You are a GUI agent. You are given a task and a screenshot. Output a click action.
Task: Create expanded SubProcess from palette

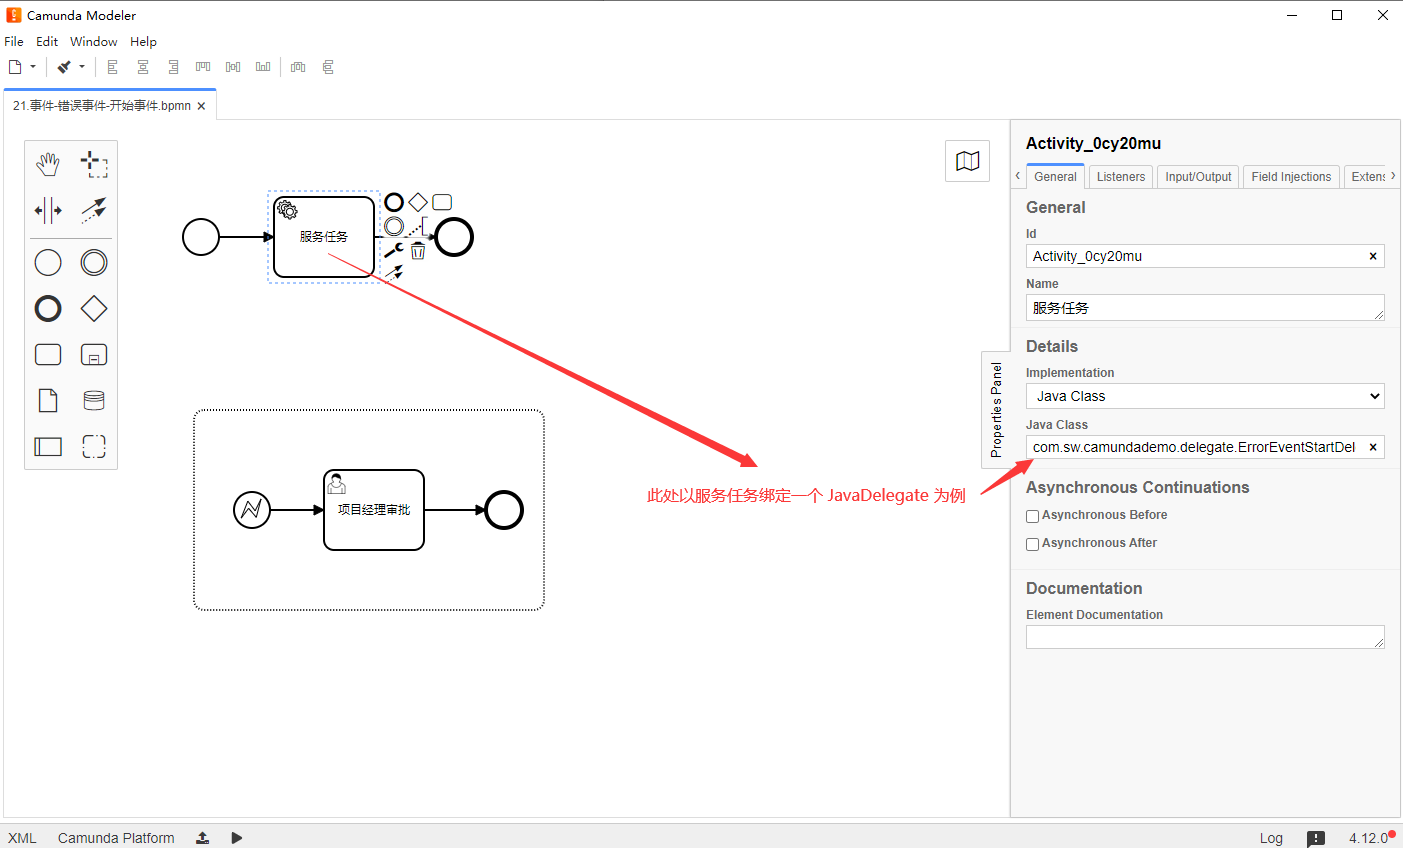click(94, 354)
